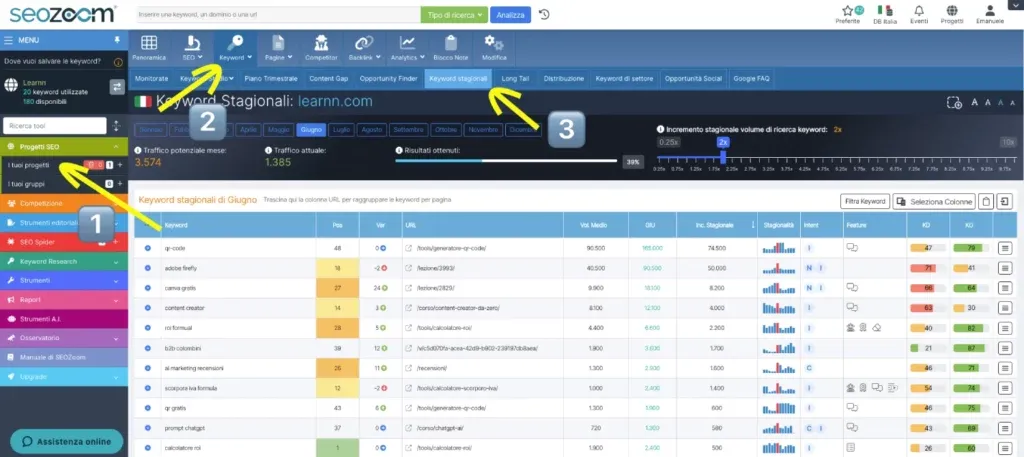Select the Agosto month filter
Screen dimensions: 1024x457
point(372,130)
